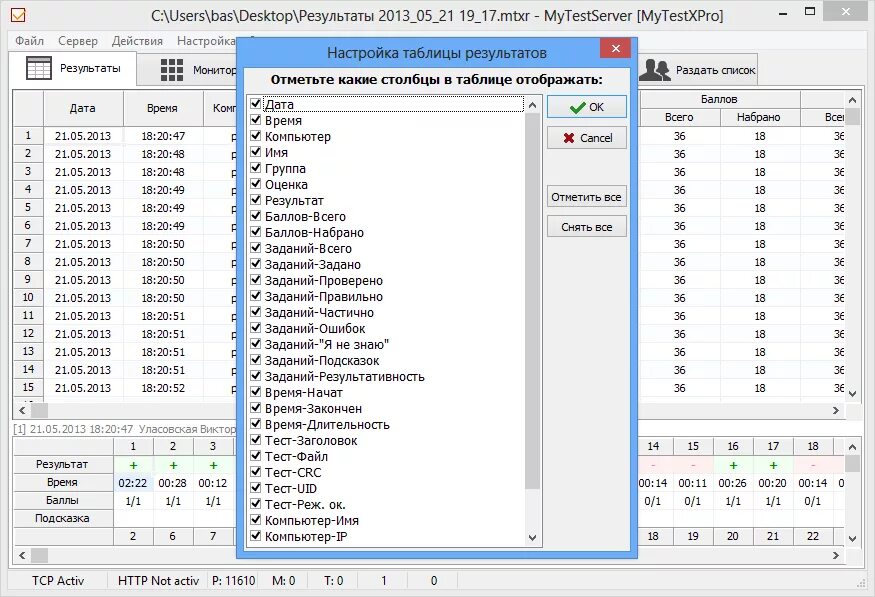Toggle the Время-Начат checkbox

click(256, 392)
